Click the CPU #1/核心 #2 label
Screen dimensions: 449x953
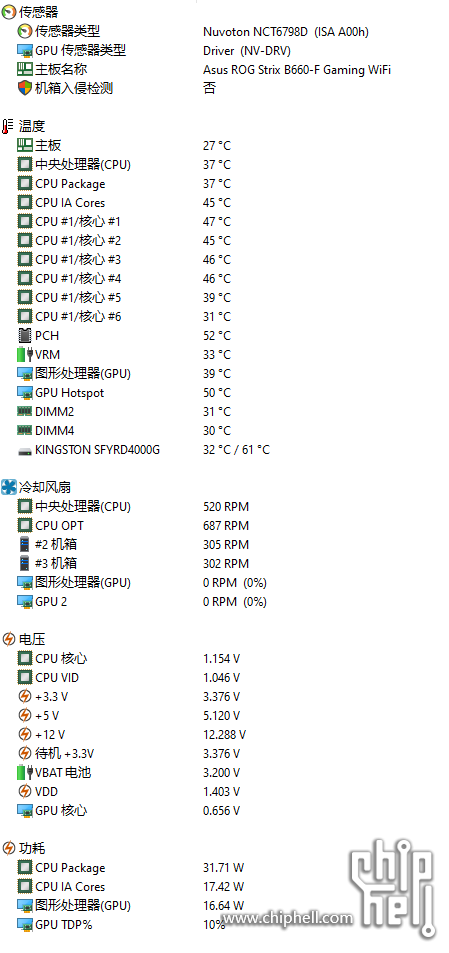pyautogui.click(x=78, y=241)
